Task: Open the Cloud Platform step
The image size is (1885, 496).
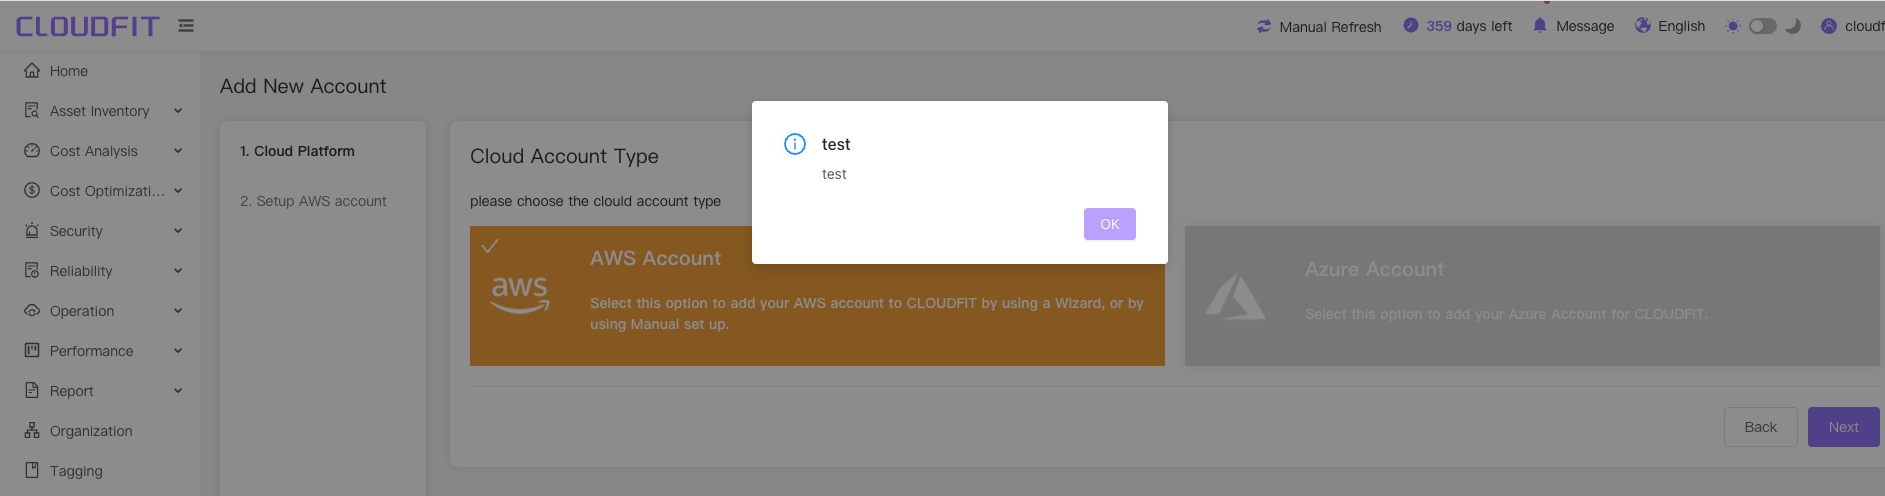Action: click(297, 151)
